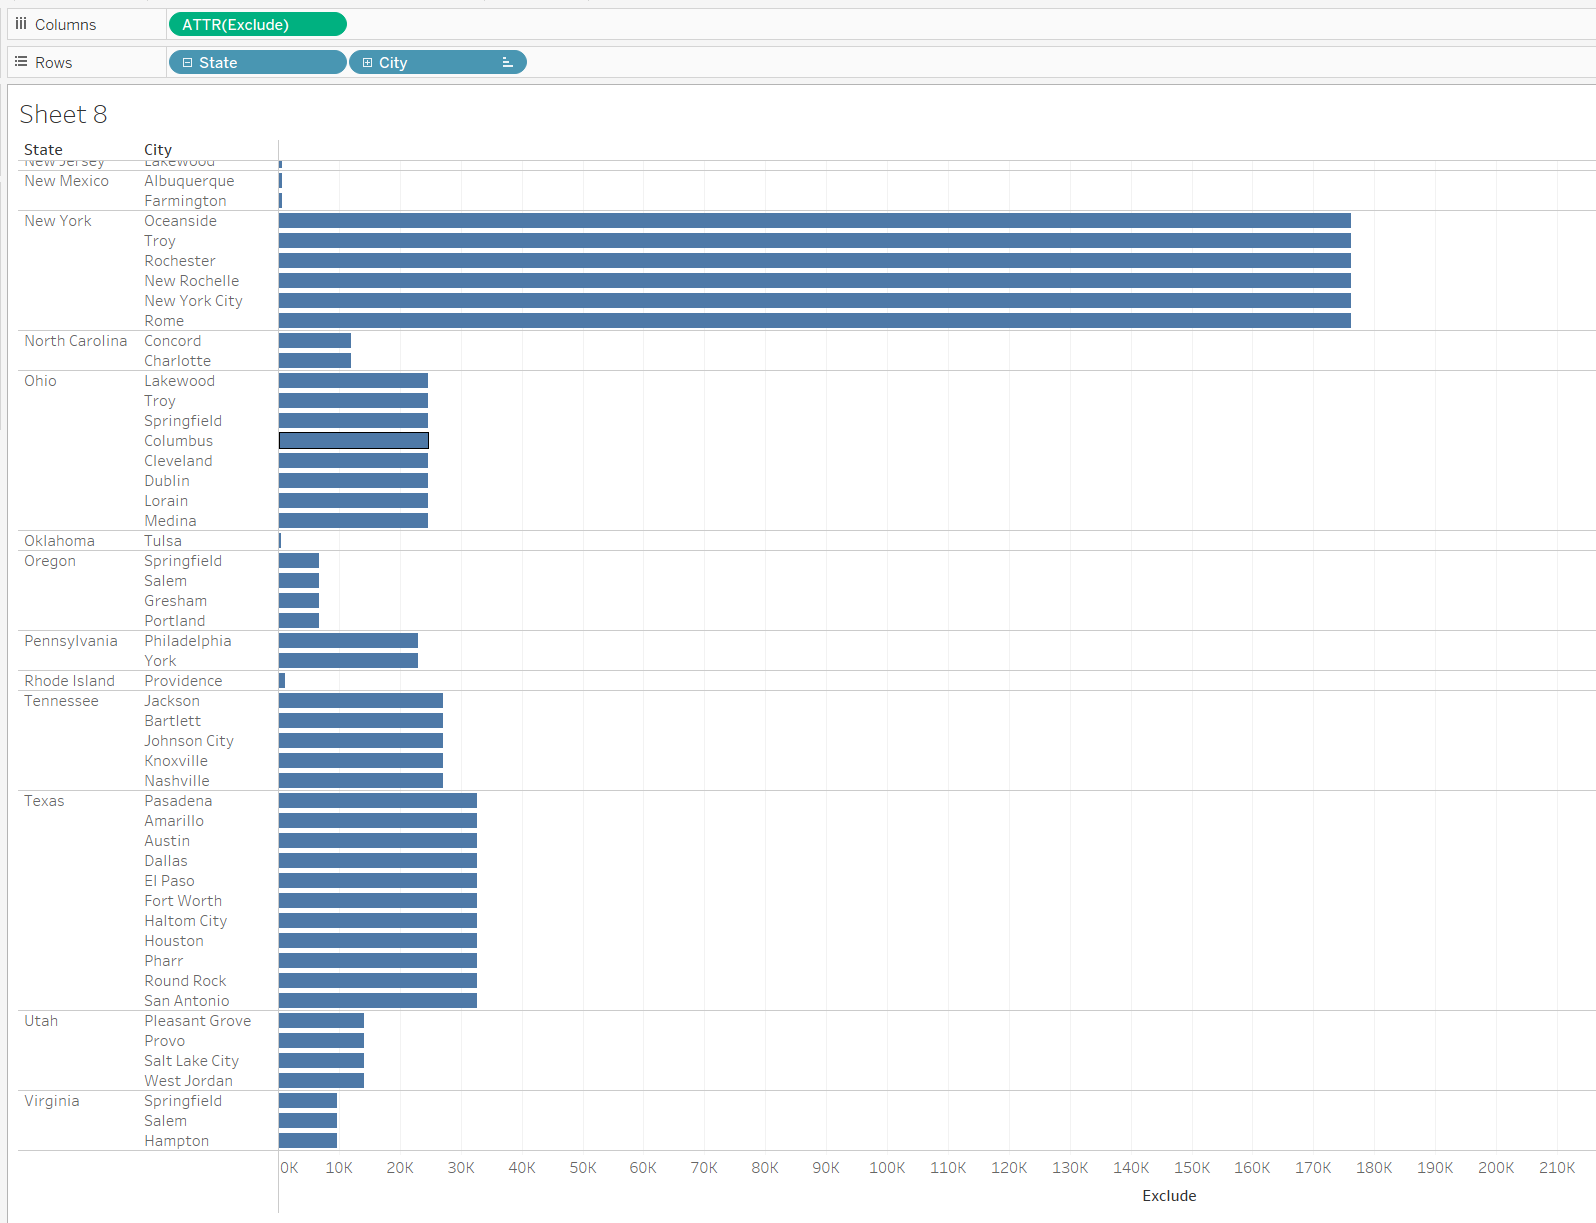Click the Rows shelf icon

[x=21, y=62]
